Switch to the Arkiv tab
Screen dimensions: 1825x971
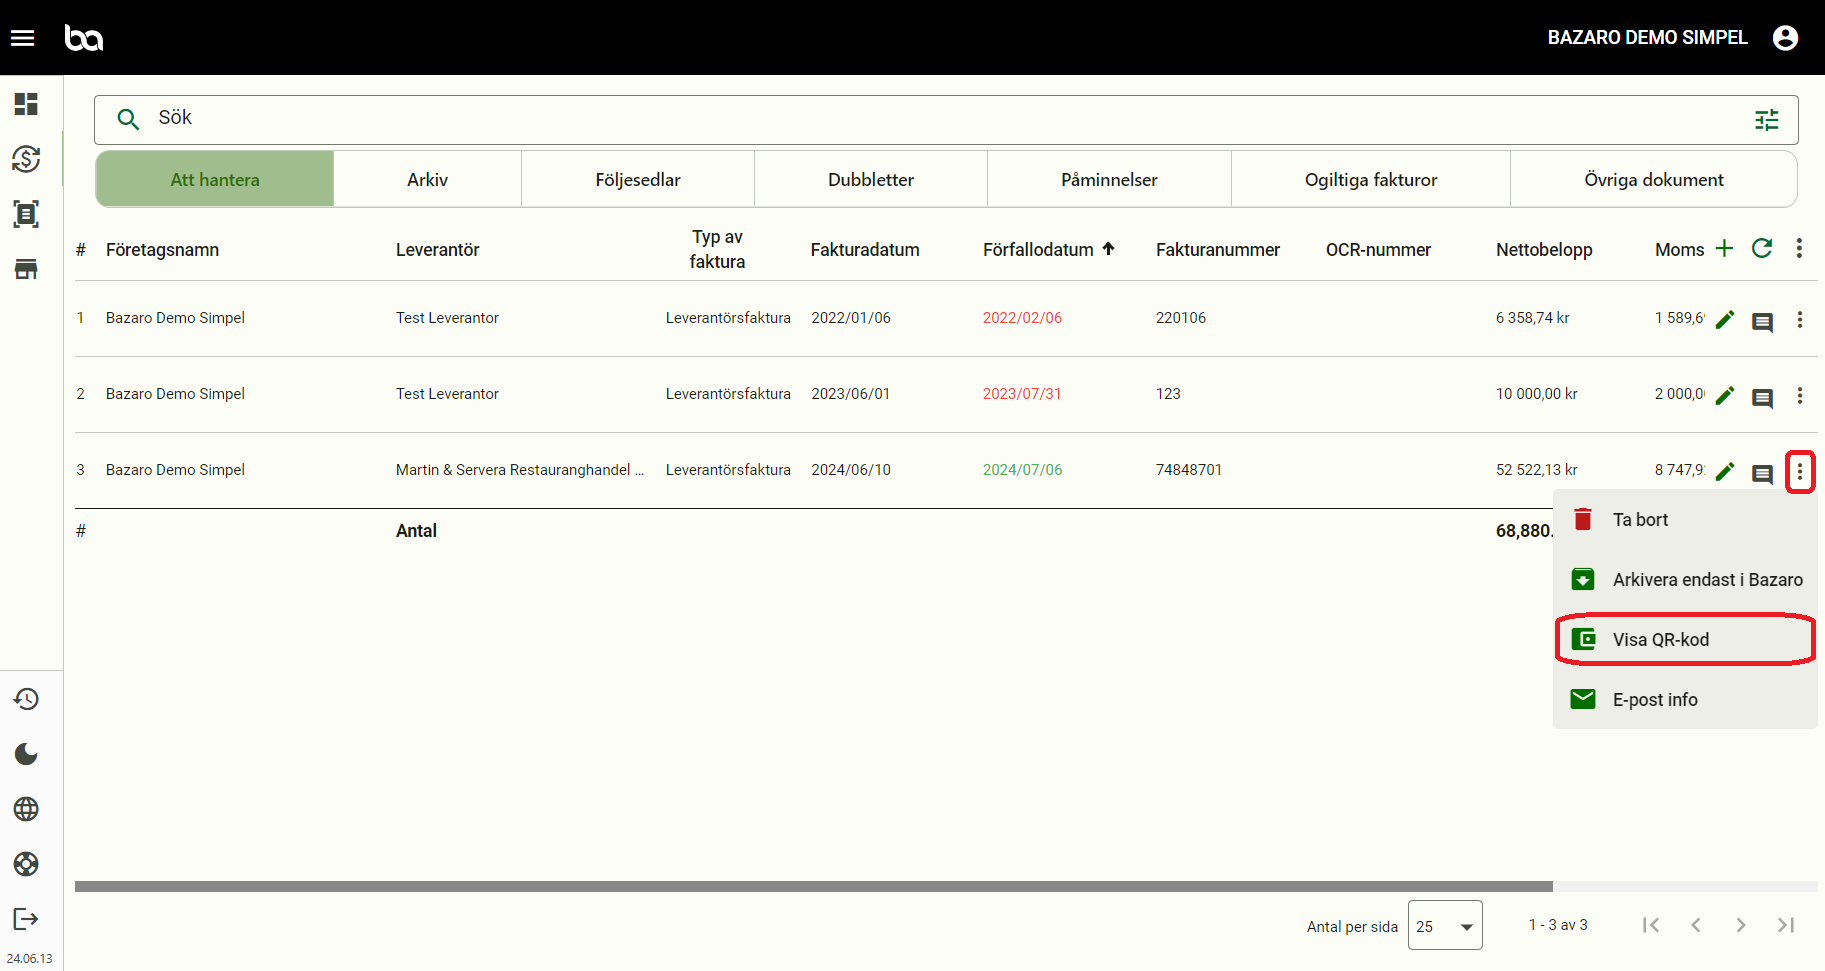click(x=428, y=180)
